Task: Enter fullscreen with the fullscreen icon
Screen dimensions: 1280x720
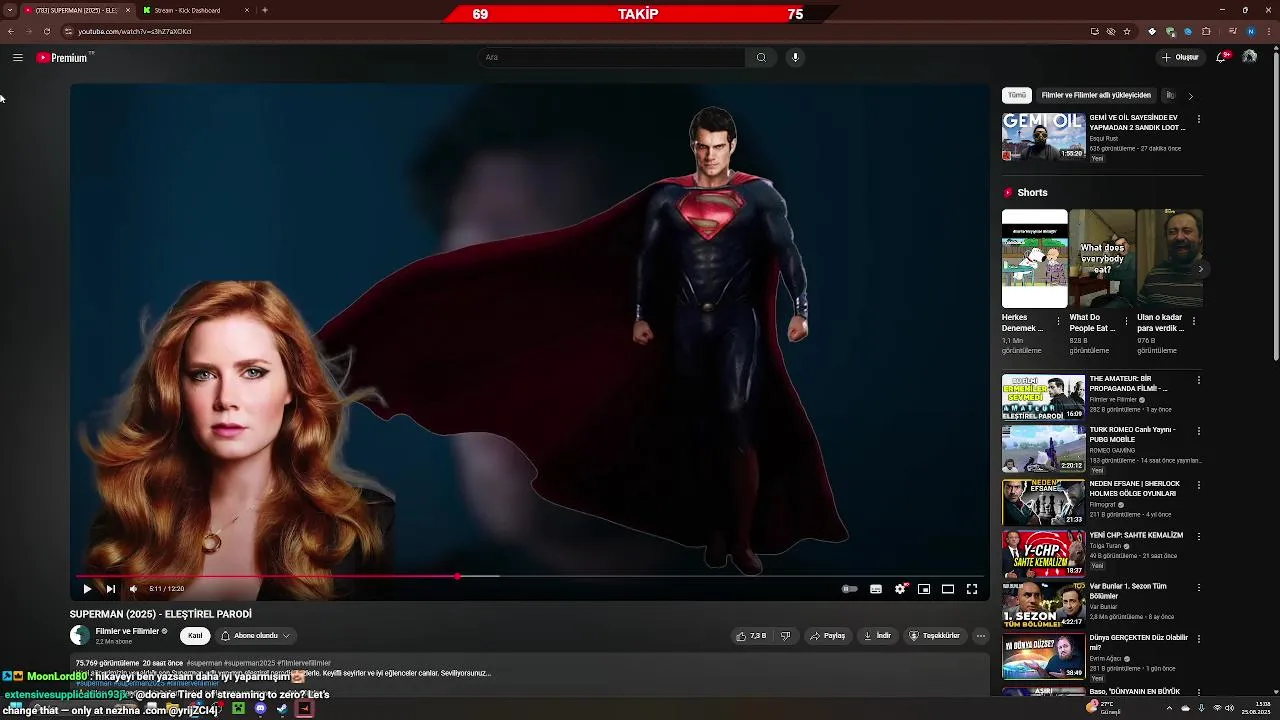Action: click(x=971, y=589)
